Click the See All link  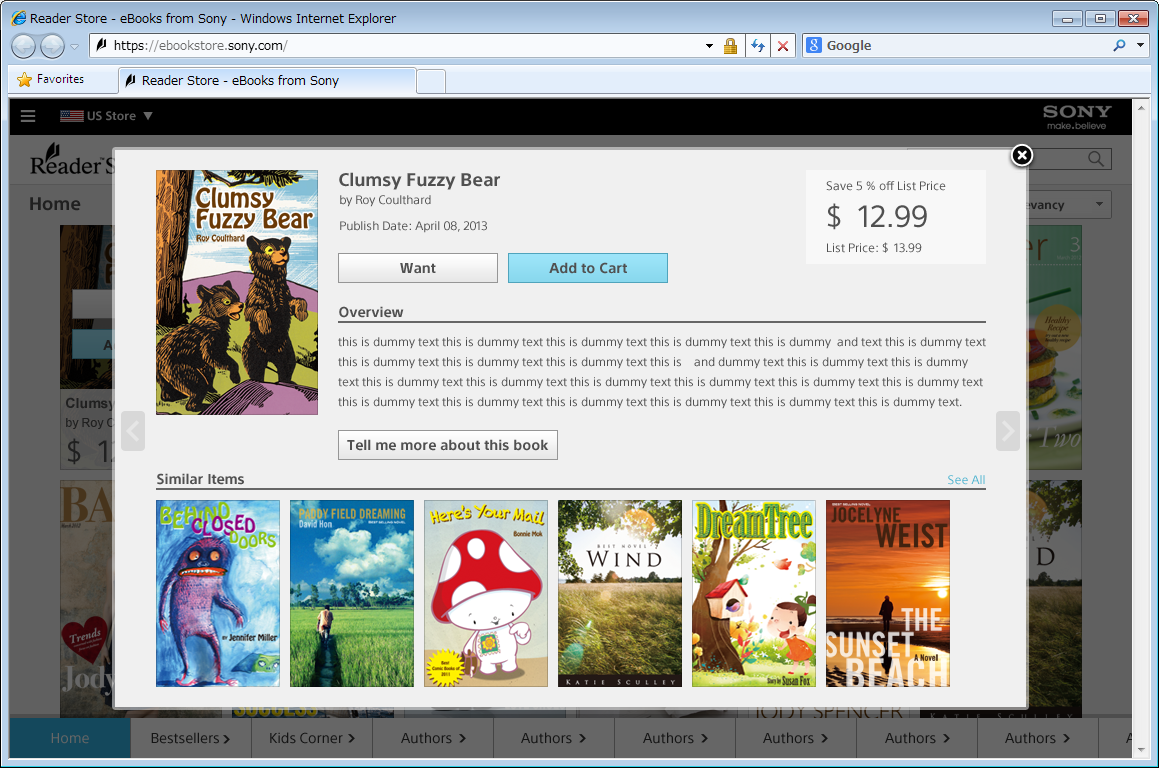[966, 480]
